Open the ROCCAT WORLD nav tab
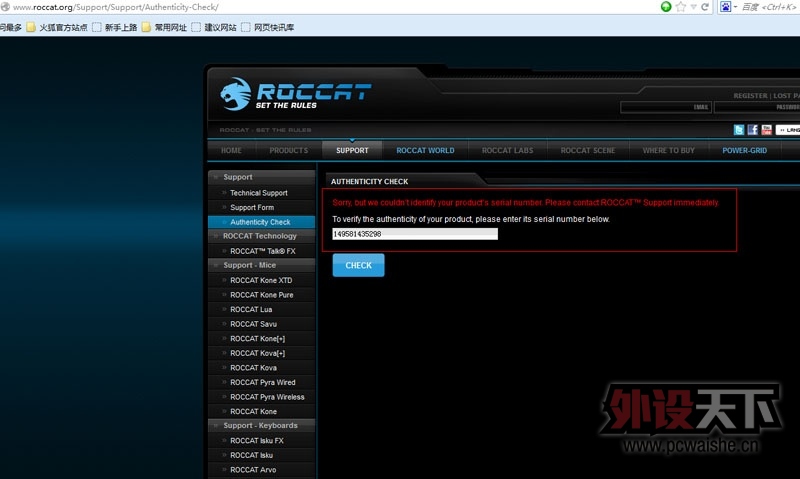Screen dimensions: 800x479 tap(426, 150)
